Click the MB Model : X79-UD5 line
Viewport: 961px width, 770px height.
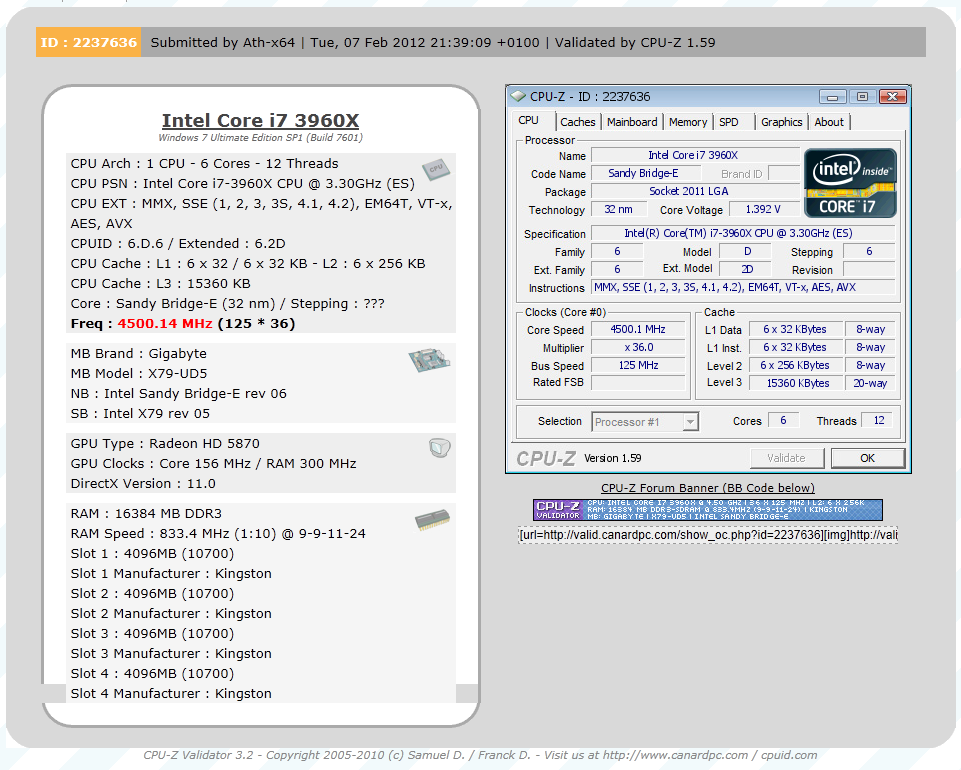tap(139, 373)
